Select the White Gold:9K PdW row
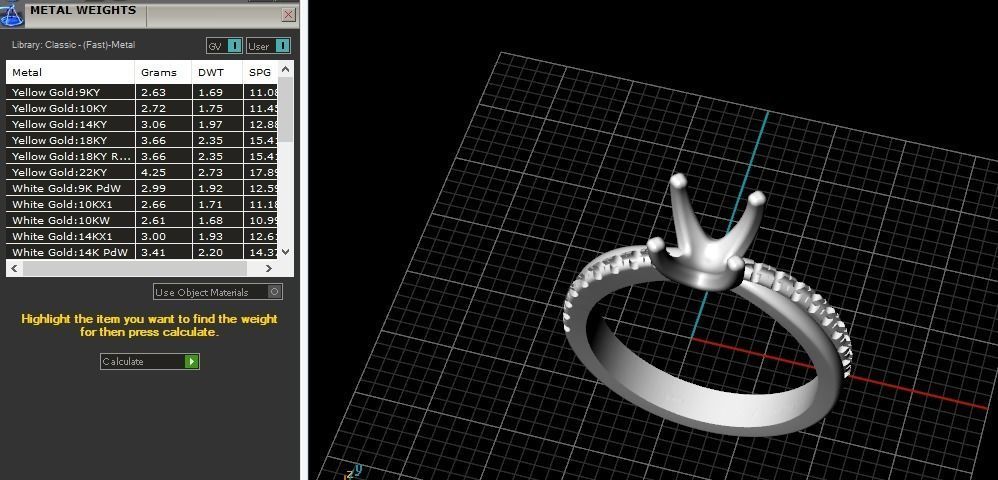Screen dimensions: 998x480 [141, 188]
